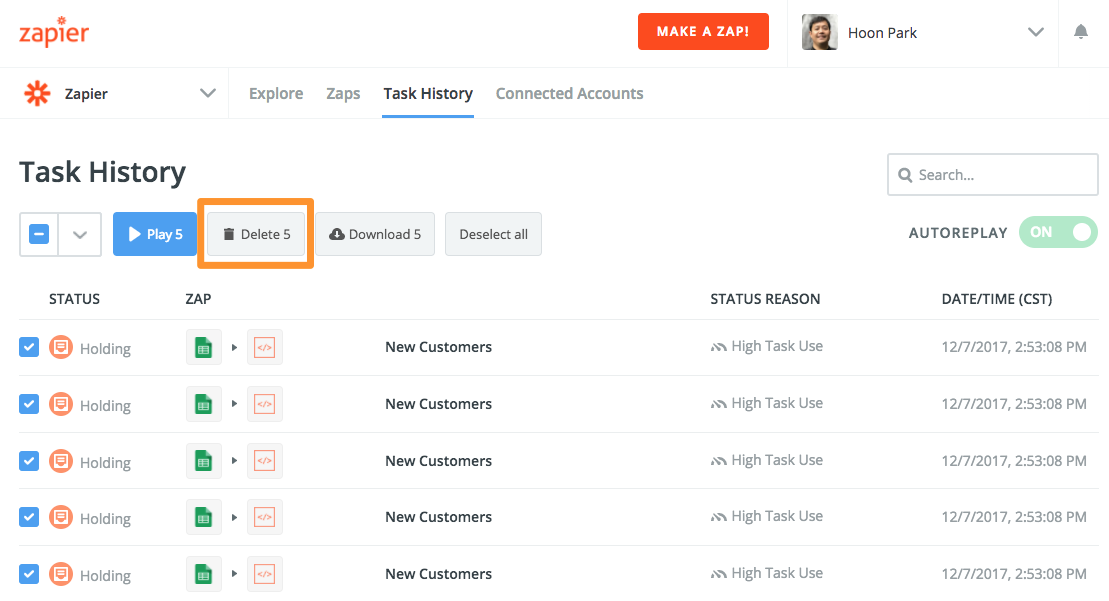Click the Google Sheets icon in the third row
The height and width of the screenshot is (601, 1109).
pyautogui.click(x=204, y=461)
